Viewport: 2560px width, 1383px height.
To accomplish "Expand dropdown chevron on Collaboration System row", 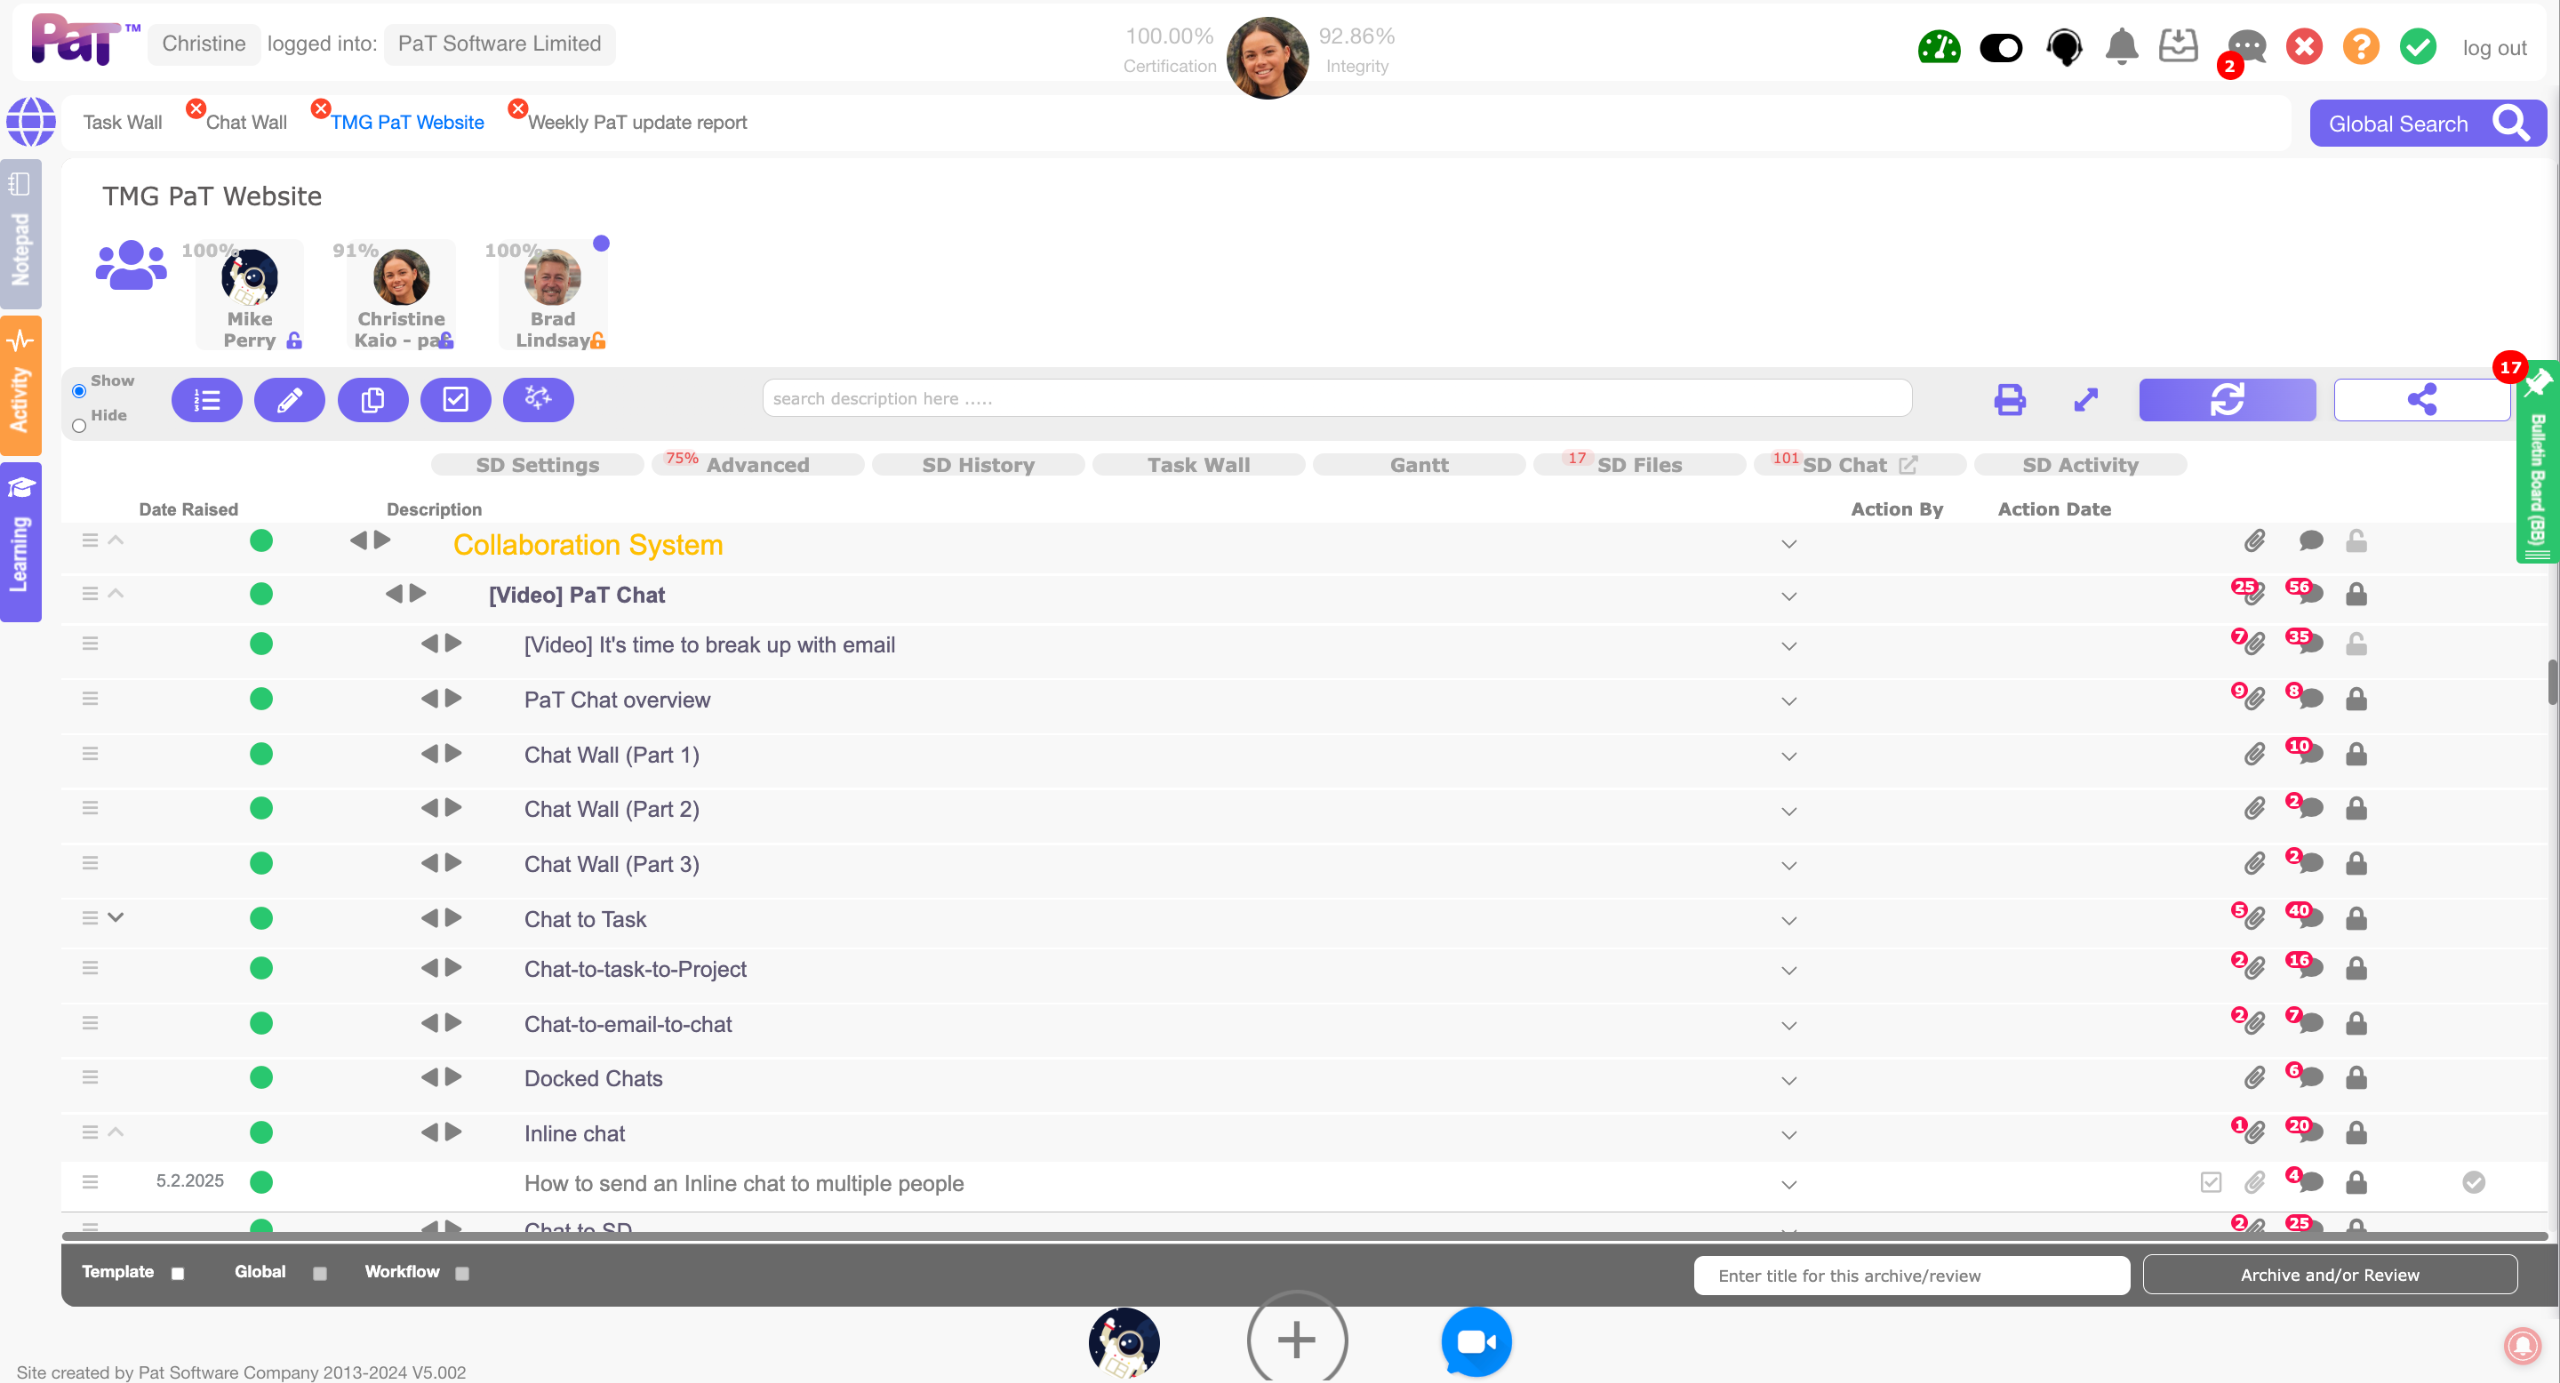I will pyautogui.click(x=1789, y=545).
